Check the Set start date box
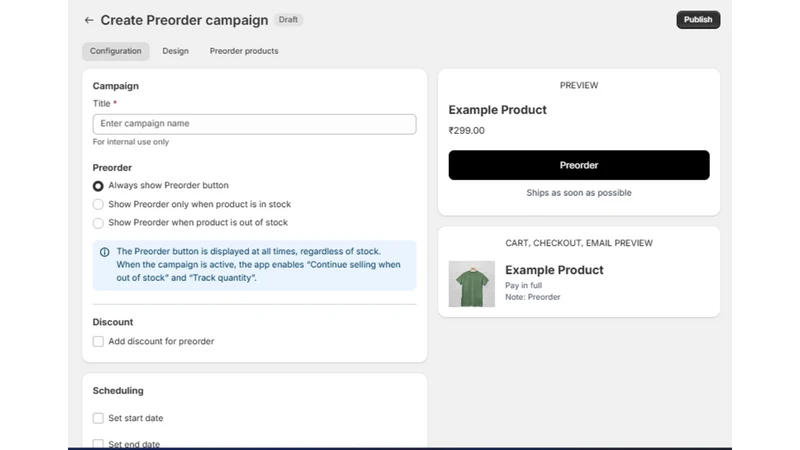800x450 pixels. tap(98, 418)
